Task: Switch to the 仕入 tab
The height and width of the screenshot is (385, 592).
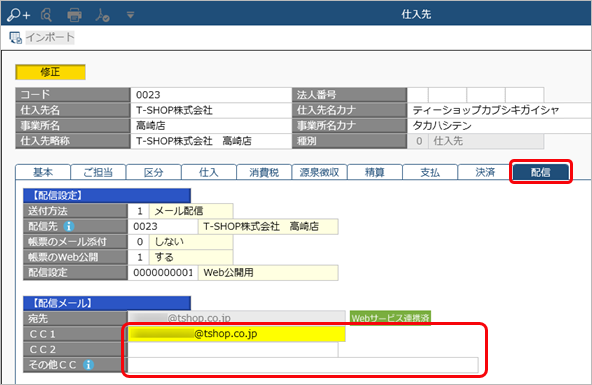Action: (x=208, y=172)
